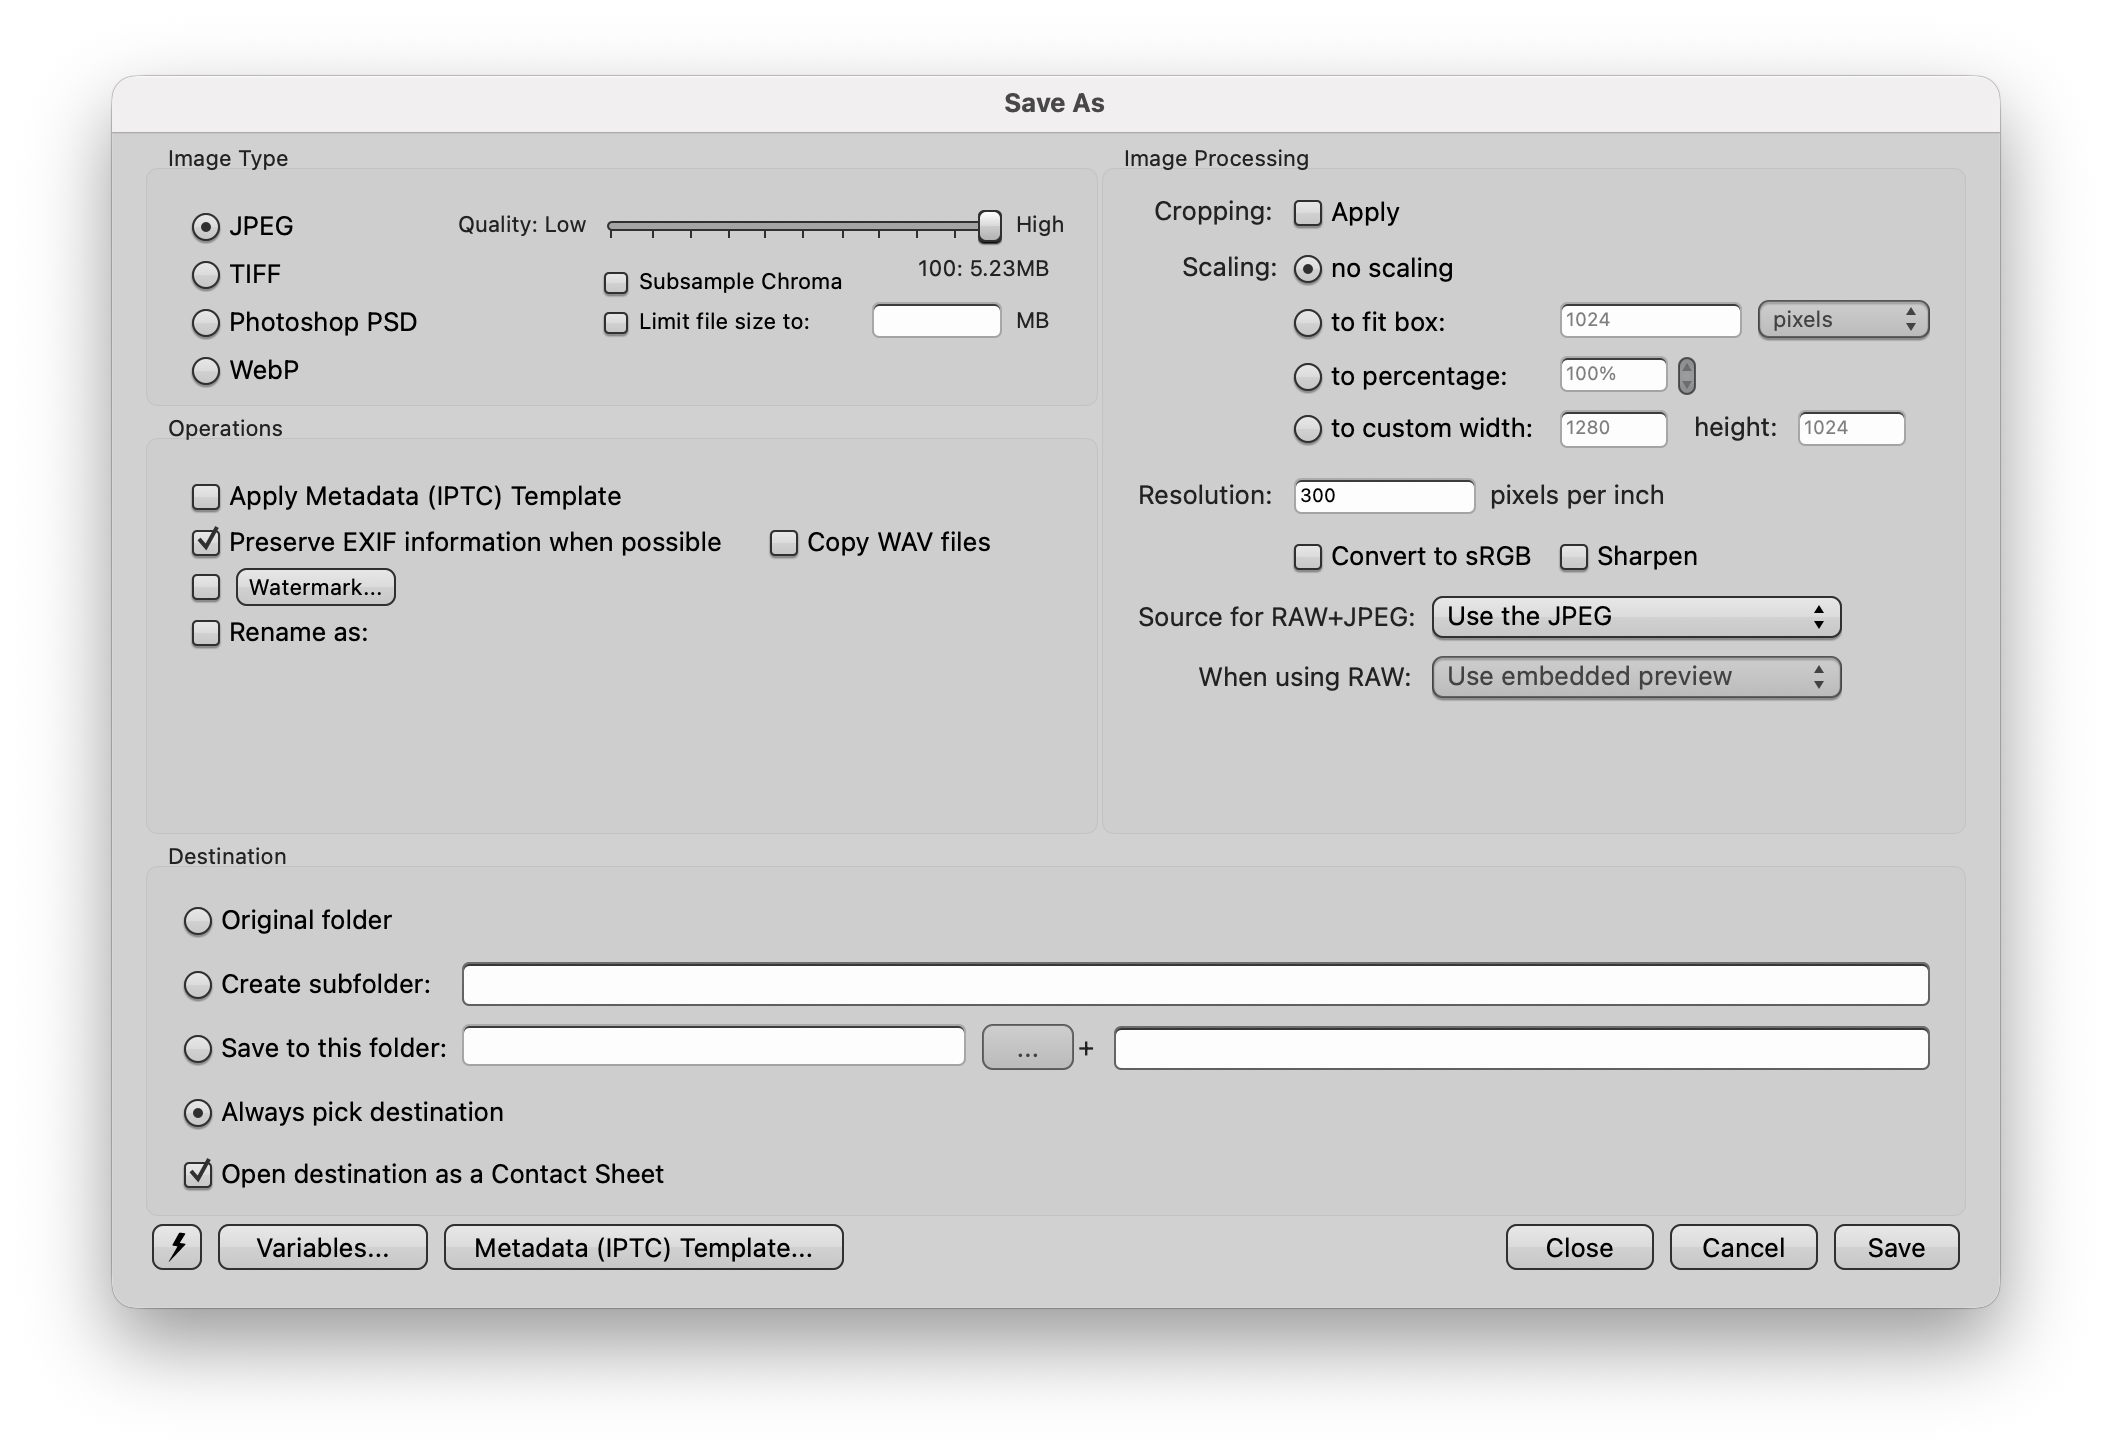Click the JPEG quality slider handle
This screenshot has height=1456, width=2112.
[x=989, y=226]
